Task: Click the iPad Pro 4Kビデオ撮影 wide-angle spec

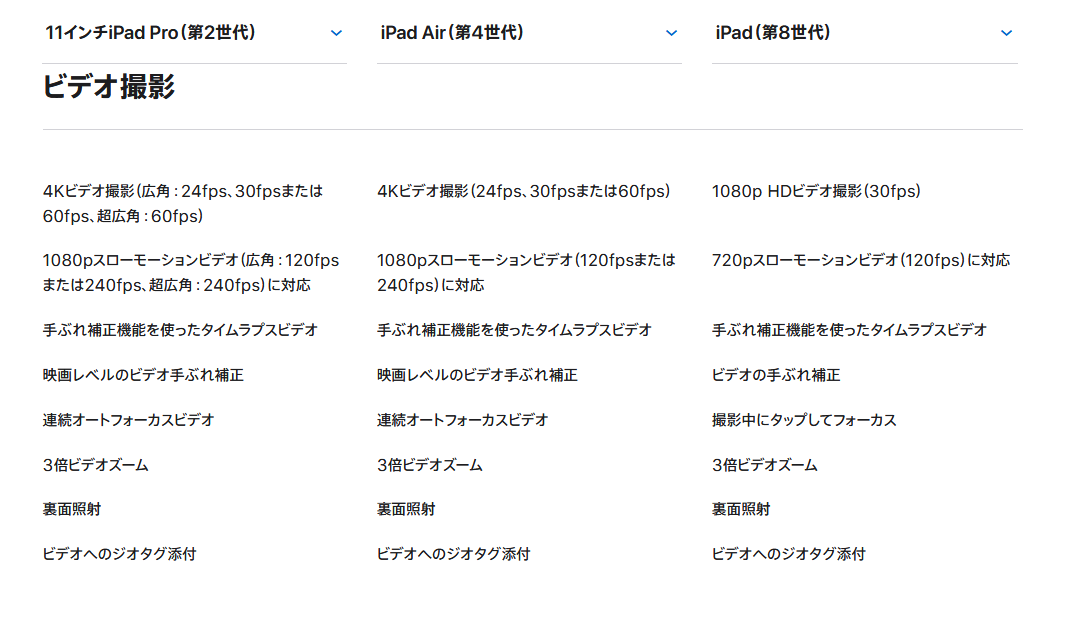Action: click(x=183, y=203)
